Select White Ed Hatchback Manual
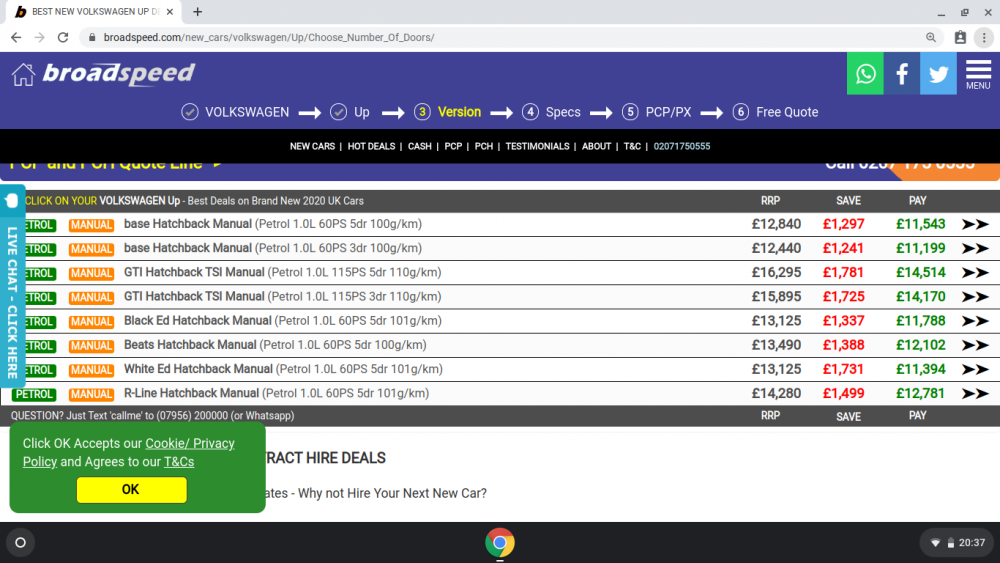 coord(500,370)
